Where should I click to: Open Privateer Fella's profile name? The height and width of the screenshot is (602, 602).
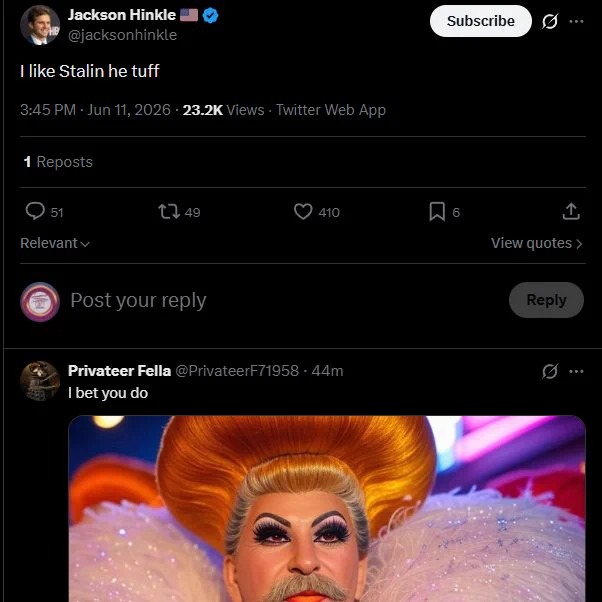click(119, 371)
